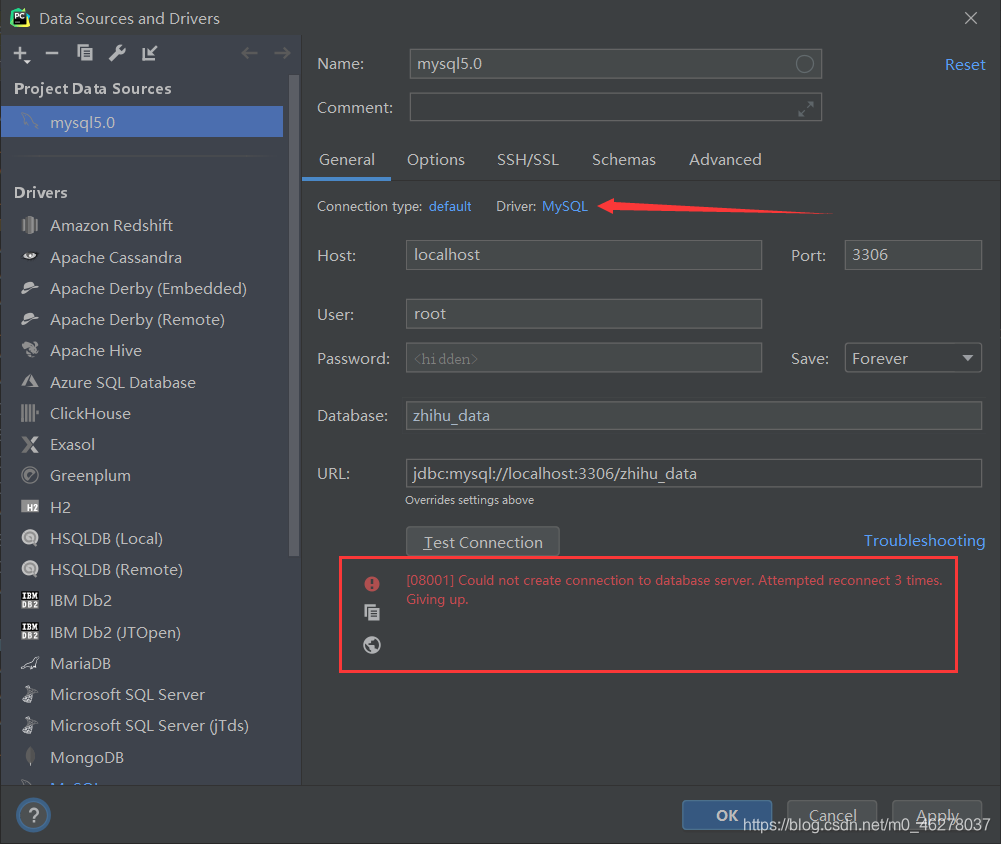Click the color circle in Name field
Screen dimensions: 1001x844
click(x=804, y=64)
